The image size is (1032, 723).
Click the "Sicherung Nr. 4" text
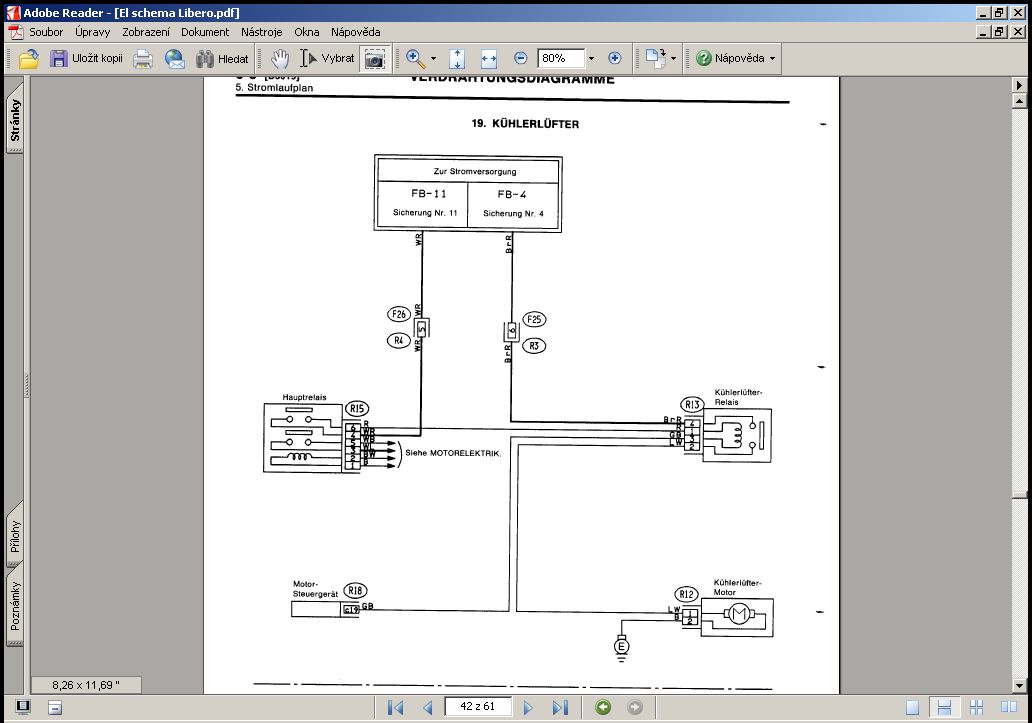coord(513,213)
